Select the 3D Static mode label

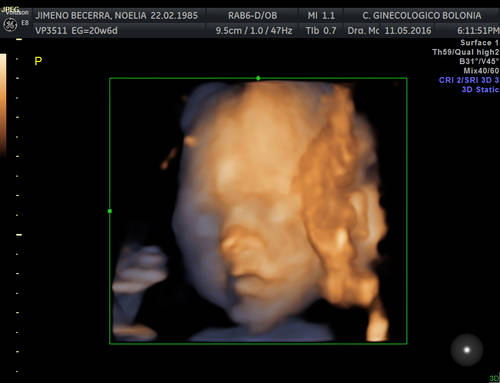click(480, 89)
